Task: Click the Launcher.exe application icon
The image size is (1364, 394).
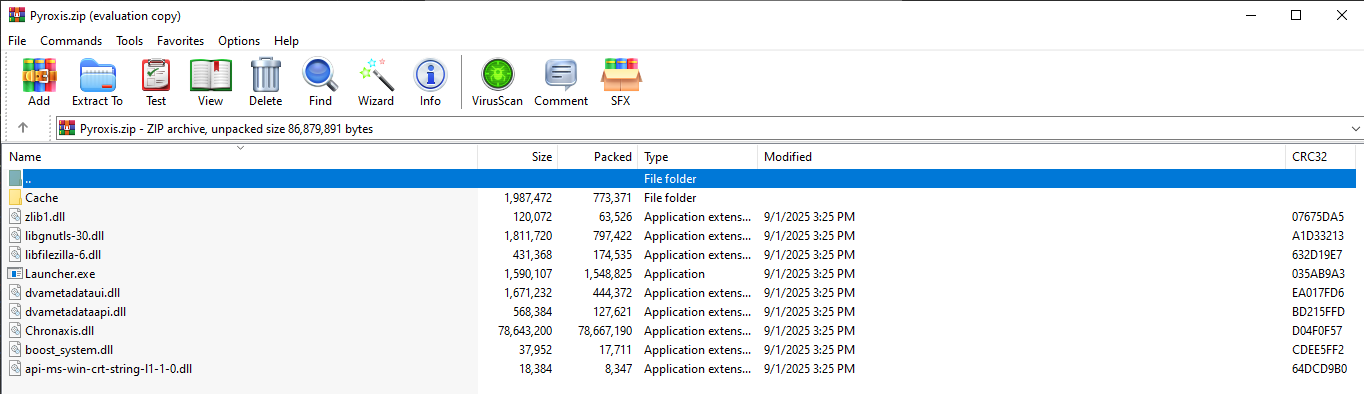Action: [x=15, y=274]
